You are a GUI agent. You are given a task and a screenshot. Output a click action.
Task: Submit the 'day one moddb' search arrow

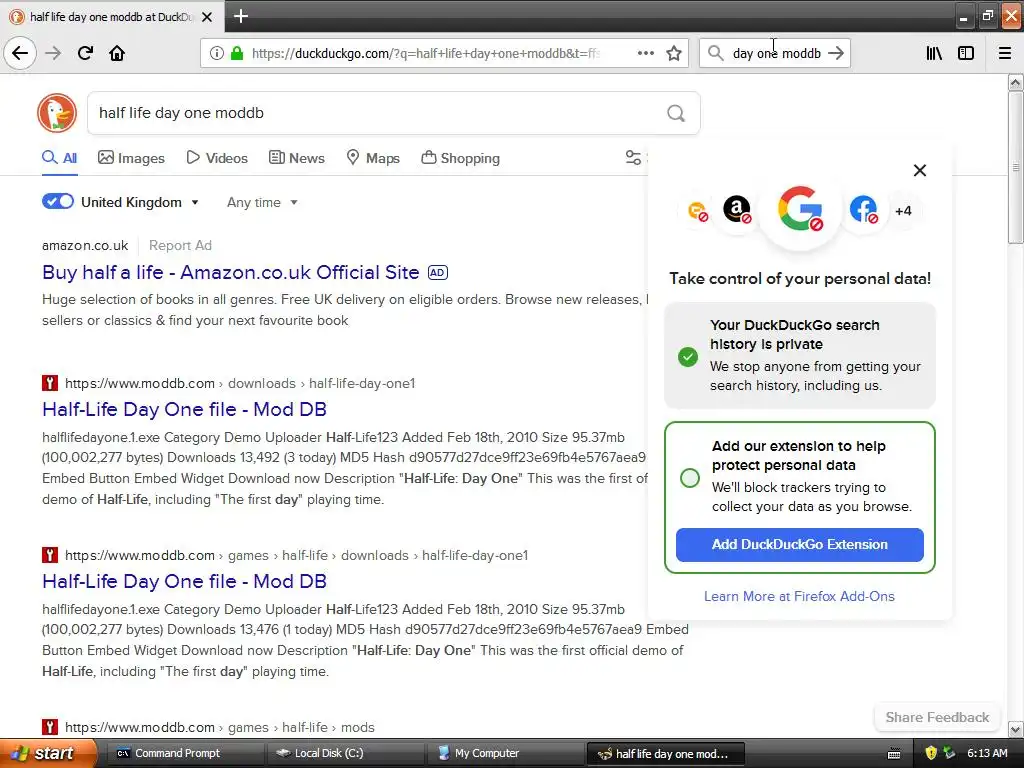[836, 53]
